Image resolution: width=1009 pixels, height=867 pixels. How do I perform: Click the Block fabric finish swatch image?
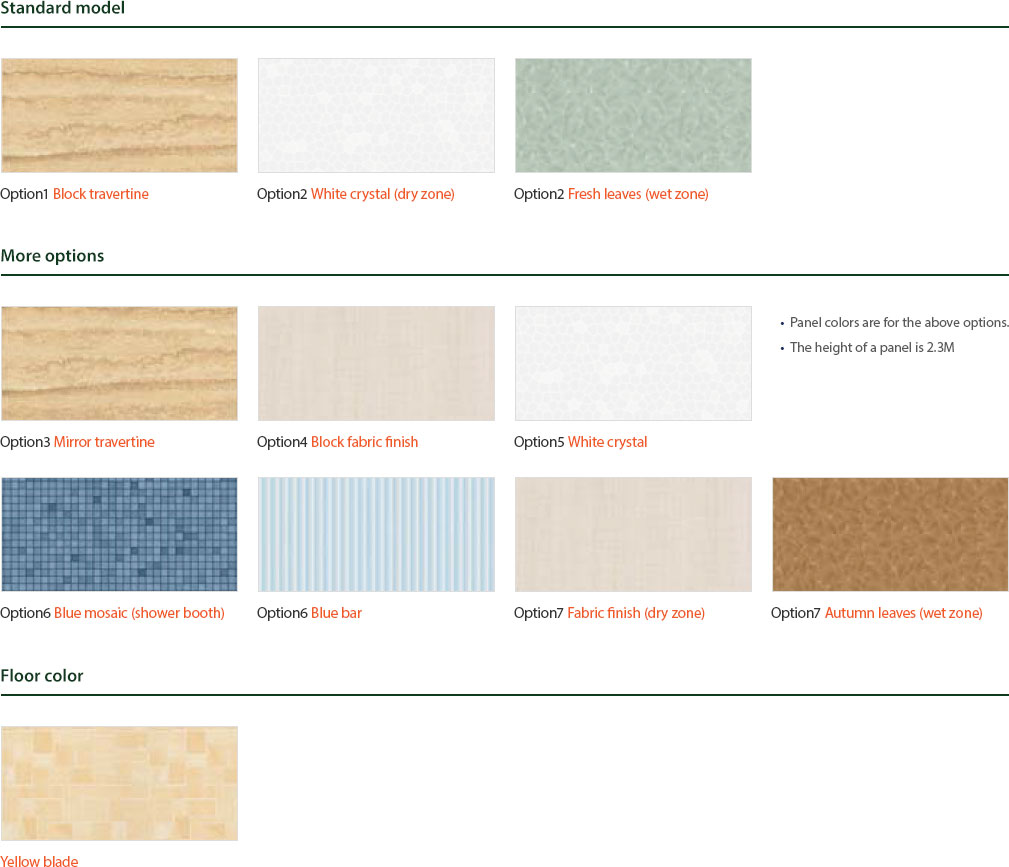(x=376, y=363)
